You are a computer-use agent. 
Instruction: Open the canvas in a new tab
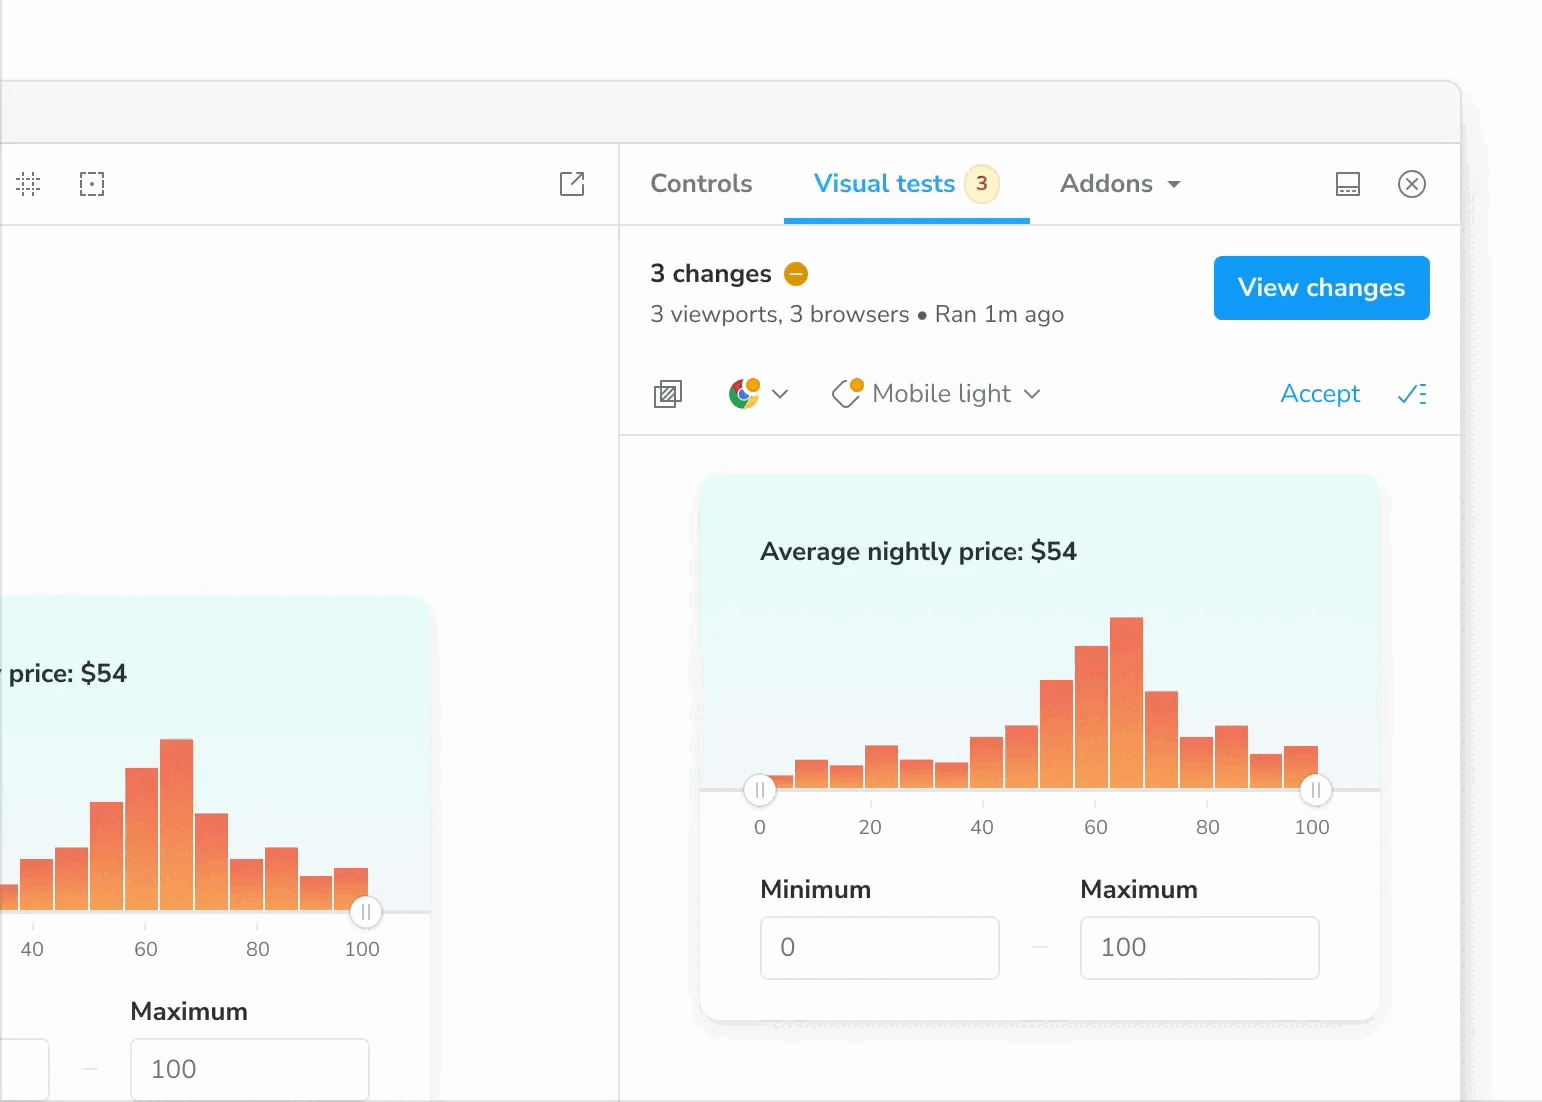(573, 184)
